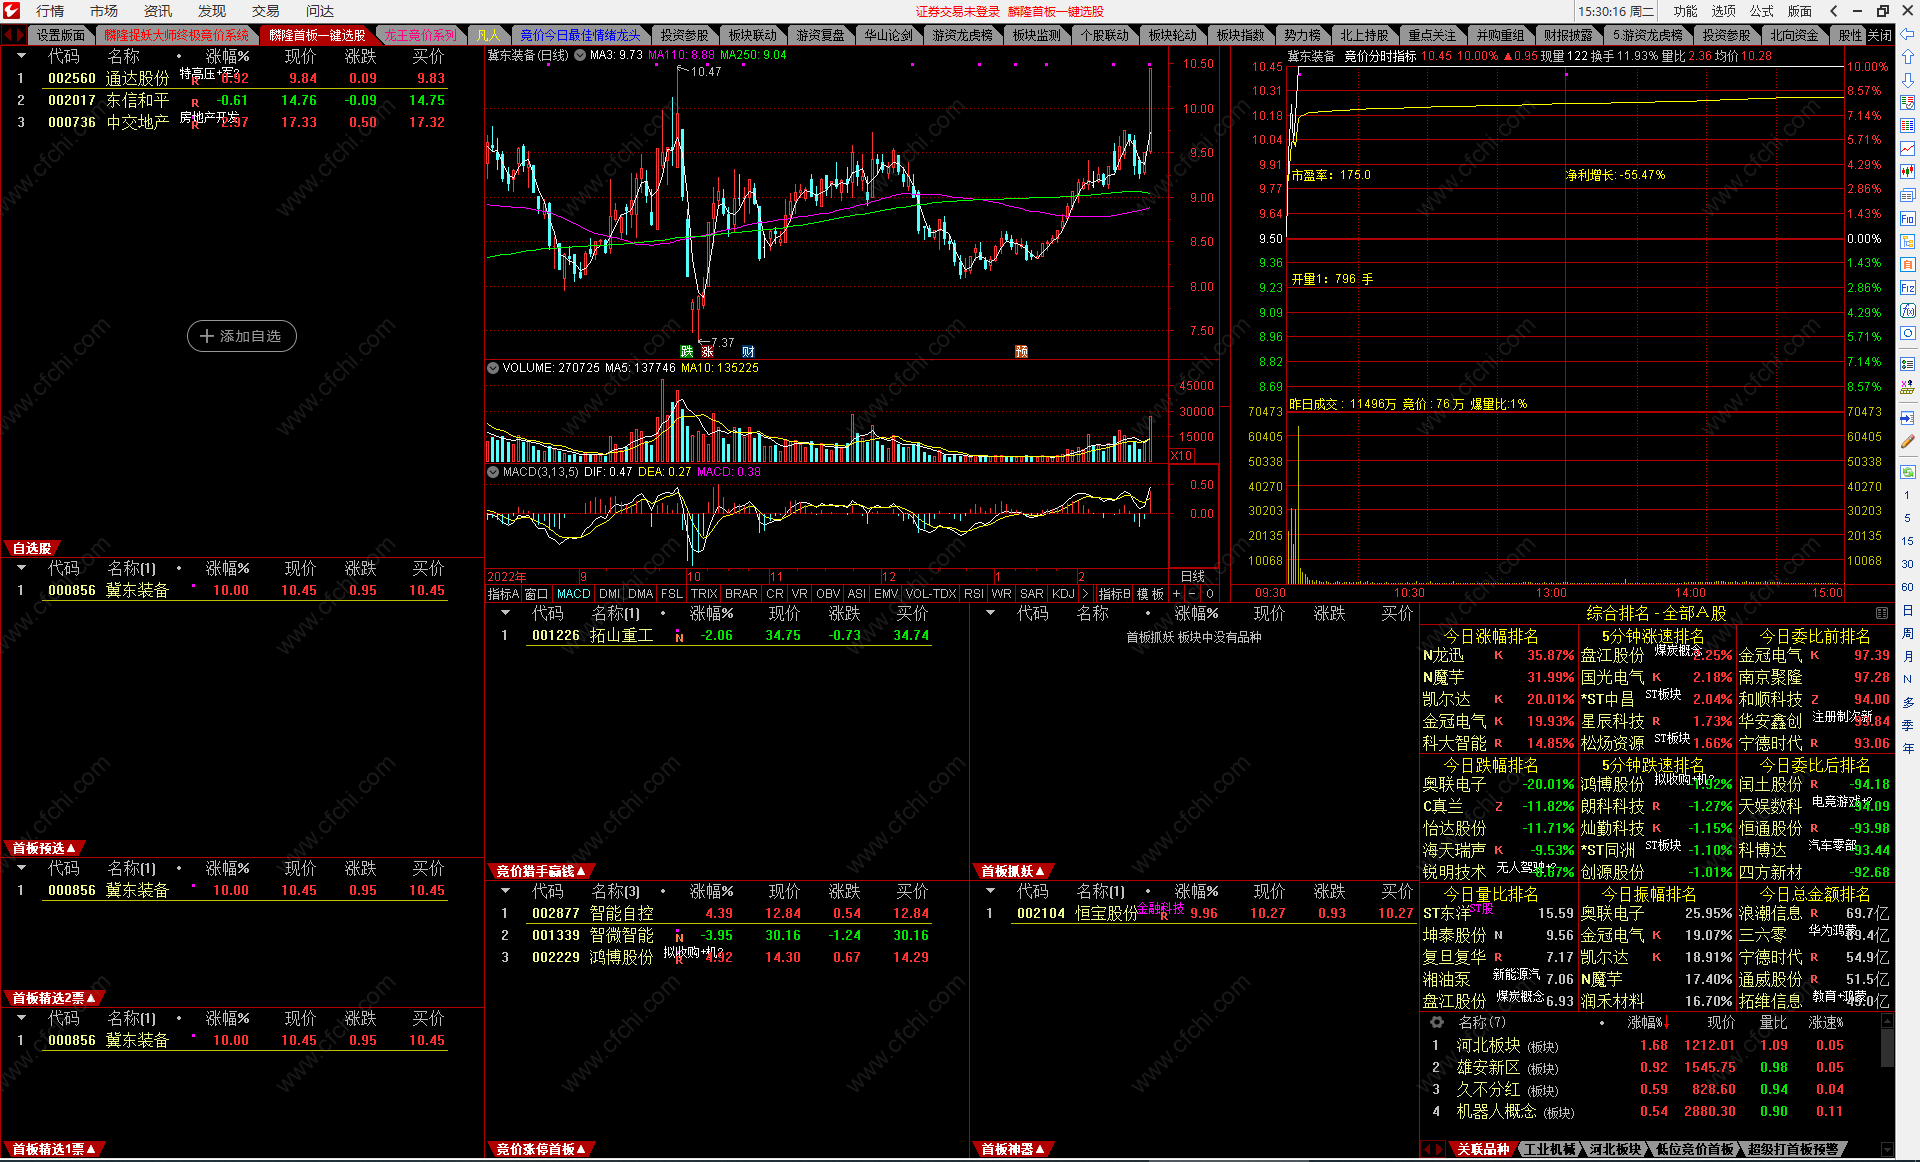Select the RSI indicator button

[x=973, y=593]
